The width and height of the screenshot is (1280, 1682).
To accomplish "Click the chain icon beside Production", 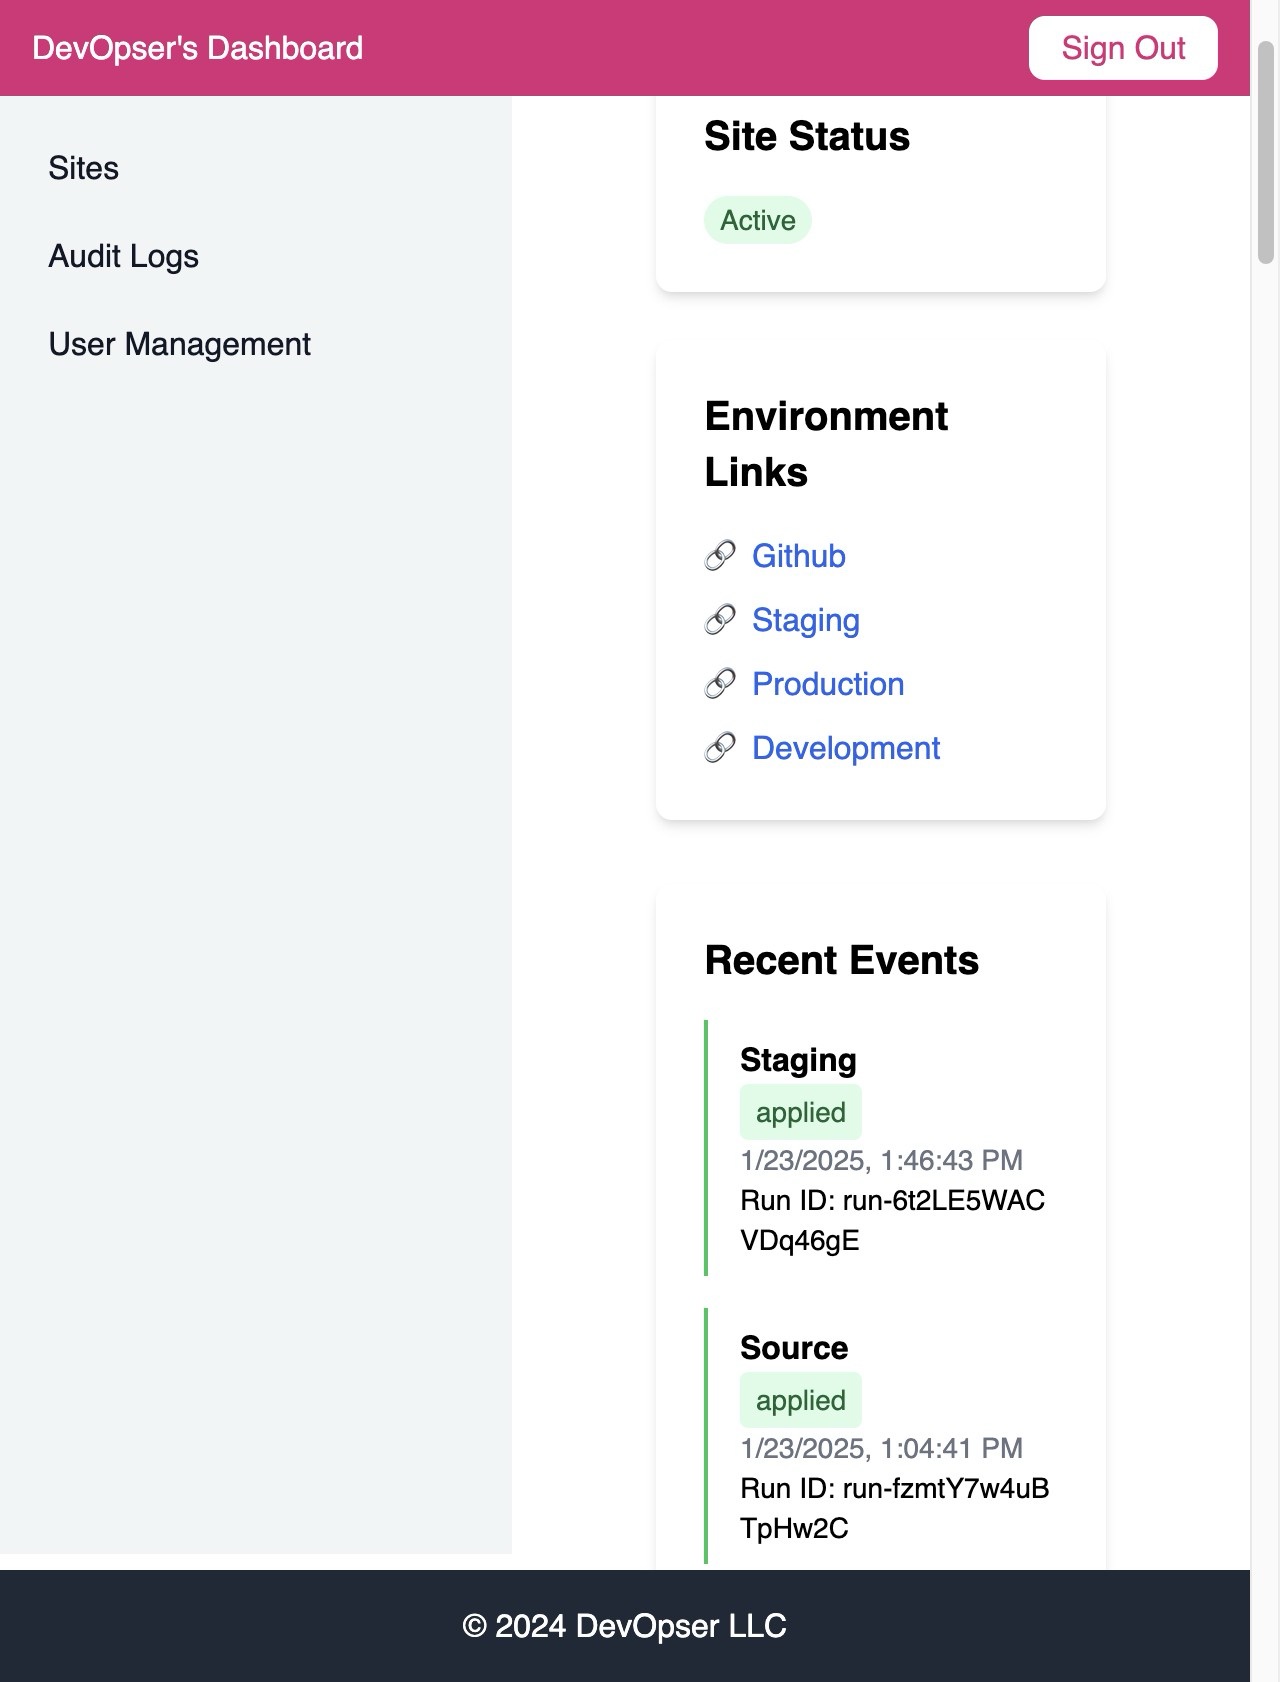I will [x=720, y=684].
